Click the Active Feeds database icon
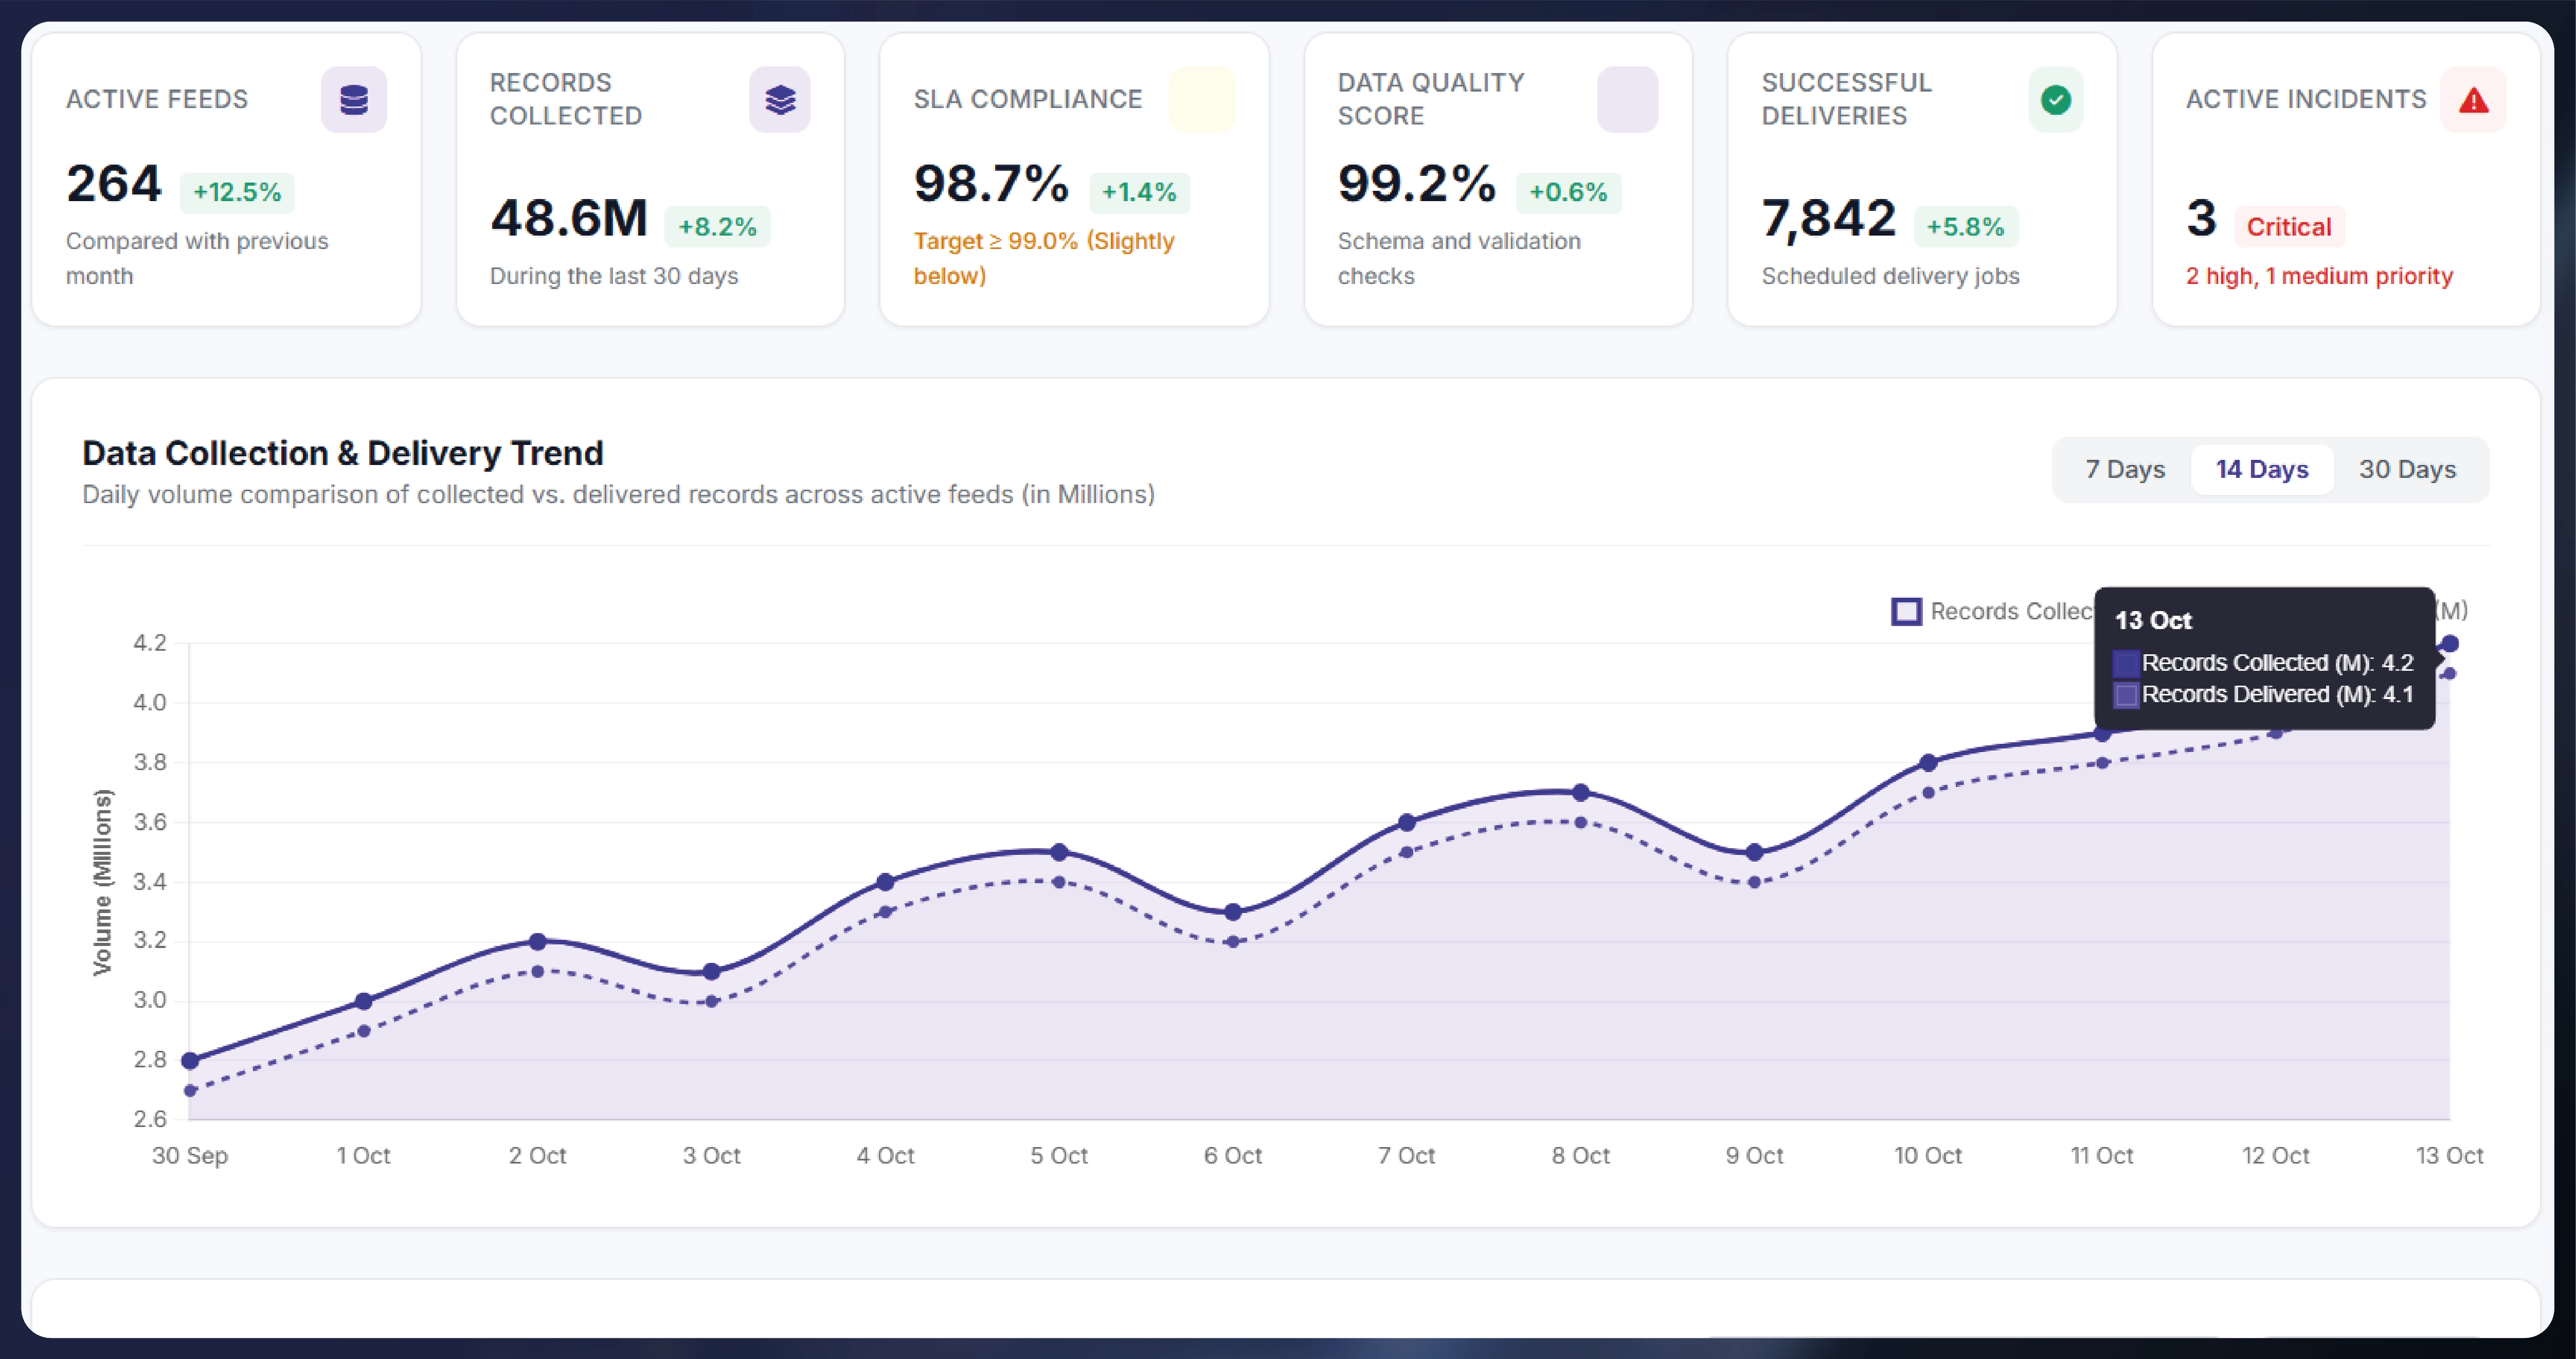This screenshot has width=2576, height=1359. pos(354,99)
